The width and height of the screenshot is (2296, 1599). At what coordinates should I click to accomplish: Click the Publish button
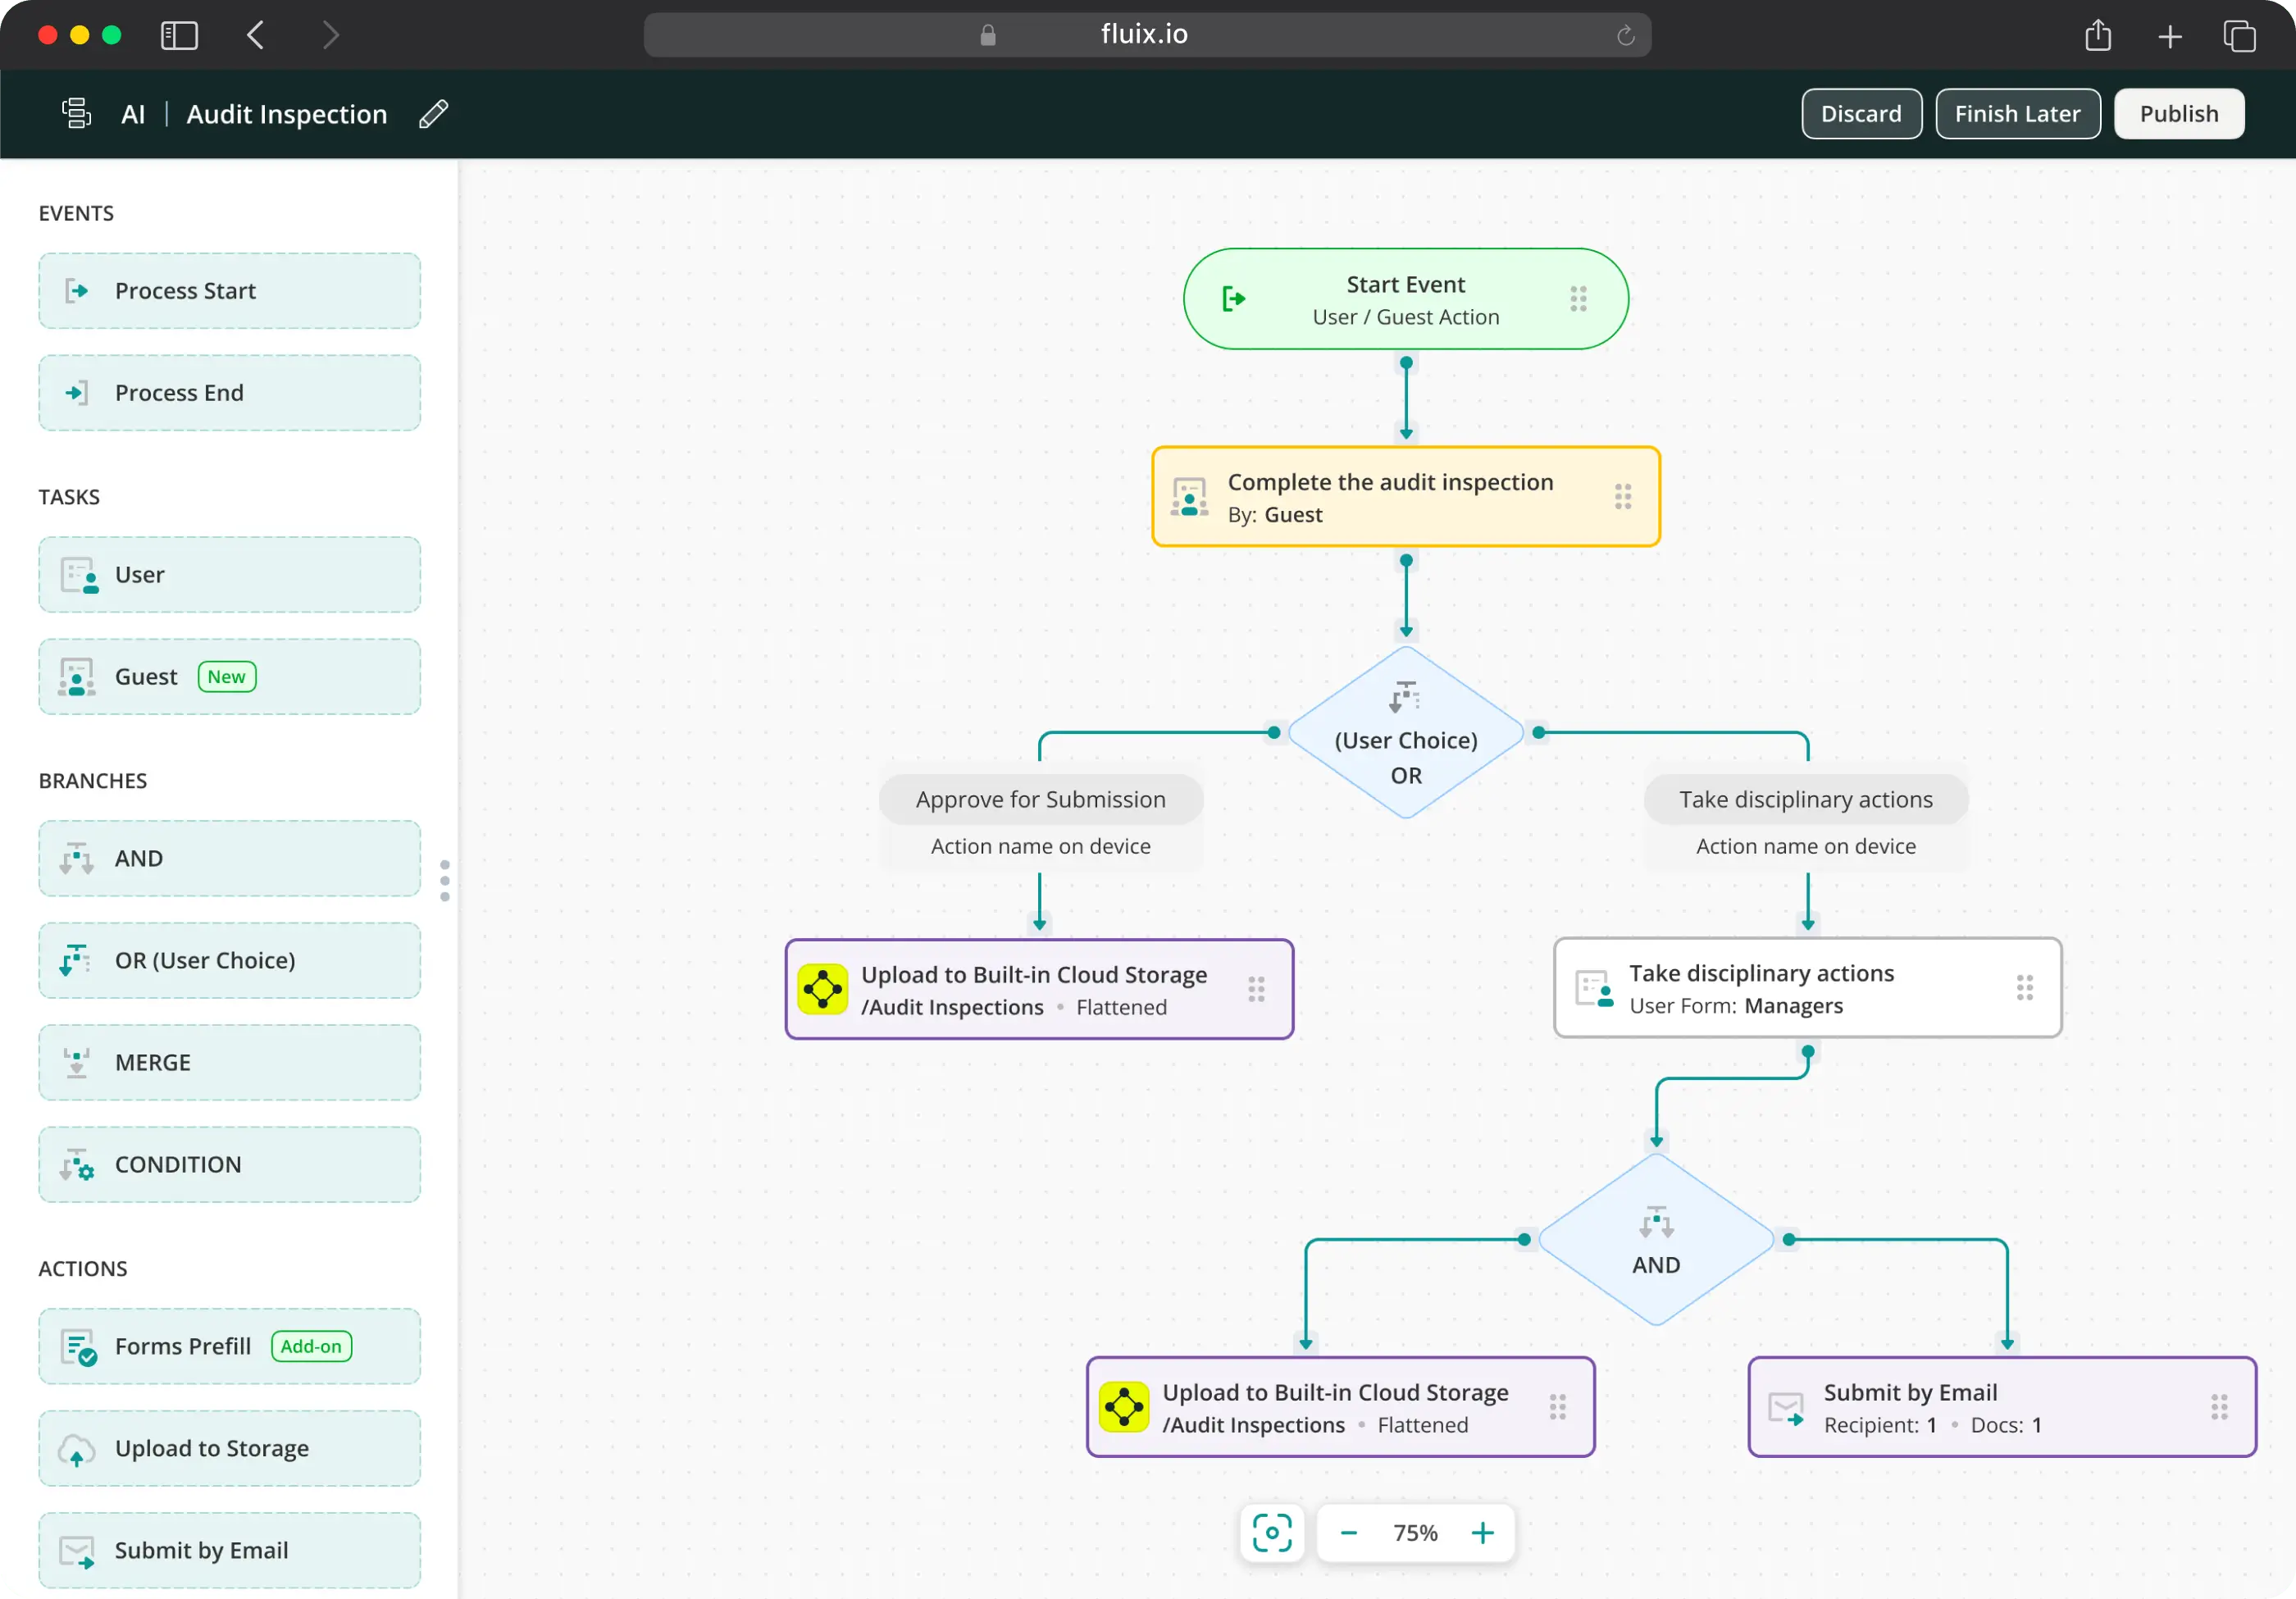coord(2178,114)
